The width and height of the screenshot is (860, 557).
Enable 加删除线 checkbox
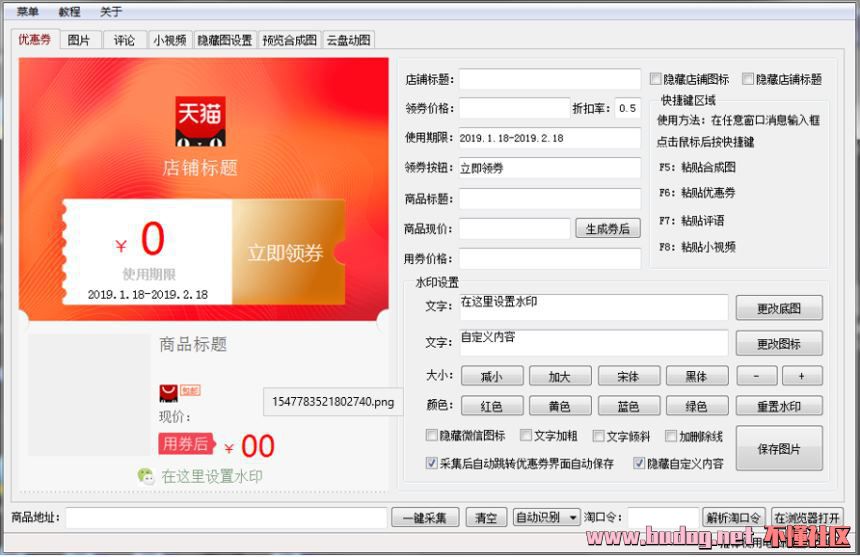click(671, 436)
